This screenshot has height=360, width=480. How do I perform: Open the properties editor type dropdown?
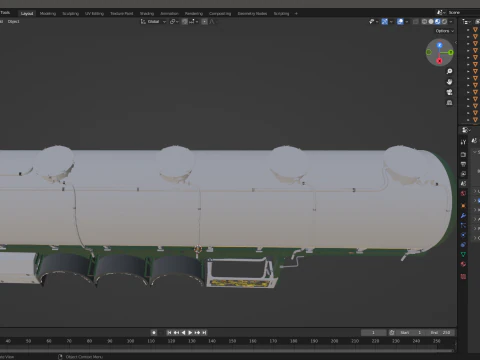tap(466, 130)
